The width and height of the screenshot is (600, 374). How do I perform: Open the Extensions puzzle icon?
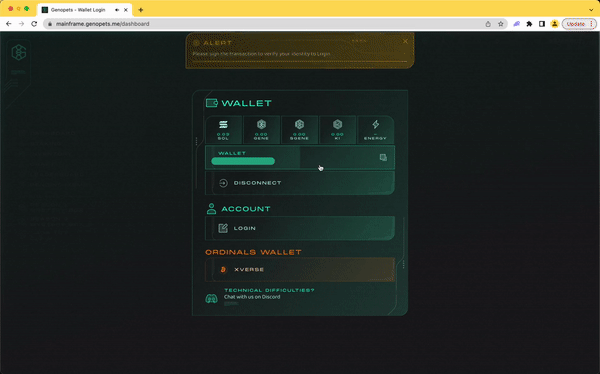pos(529,24)
